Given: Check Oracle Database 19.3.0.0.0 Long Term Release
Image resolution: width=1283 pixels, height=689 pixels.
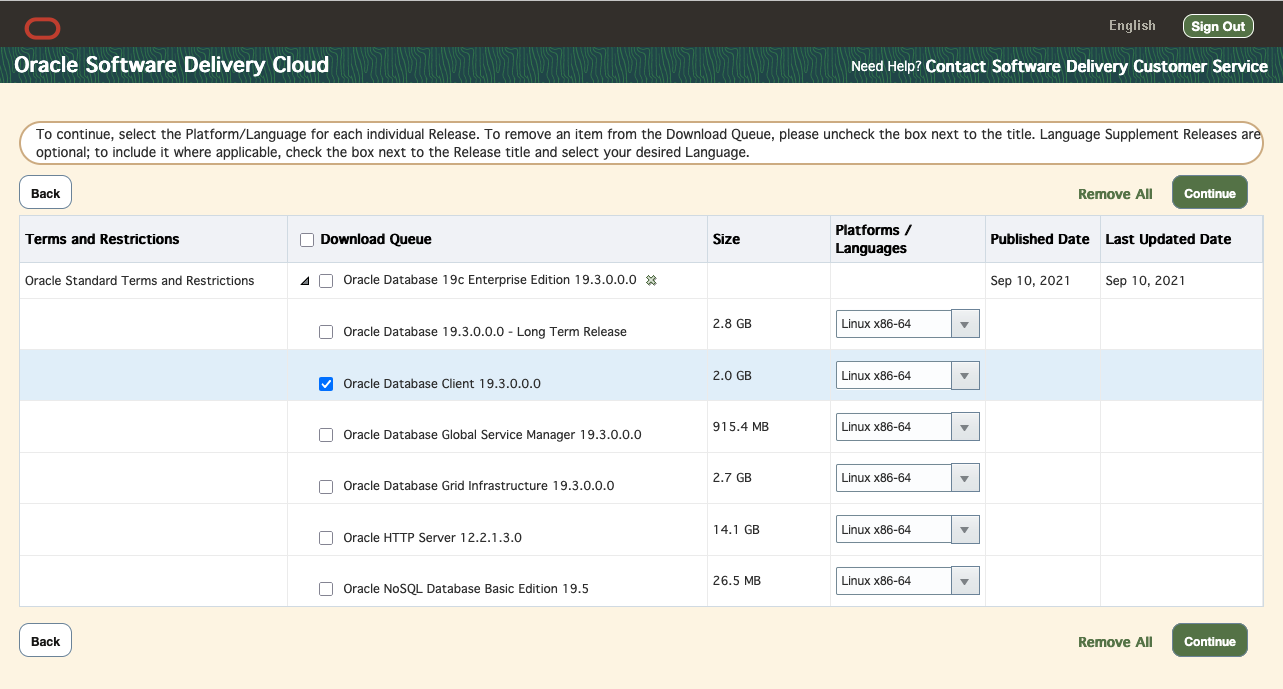Looking at the screenshot, I should pyautogui.click(x=326, y=332).
